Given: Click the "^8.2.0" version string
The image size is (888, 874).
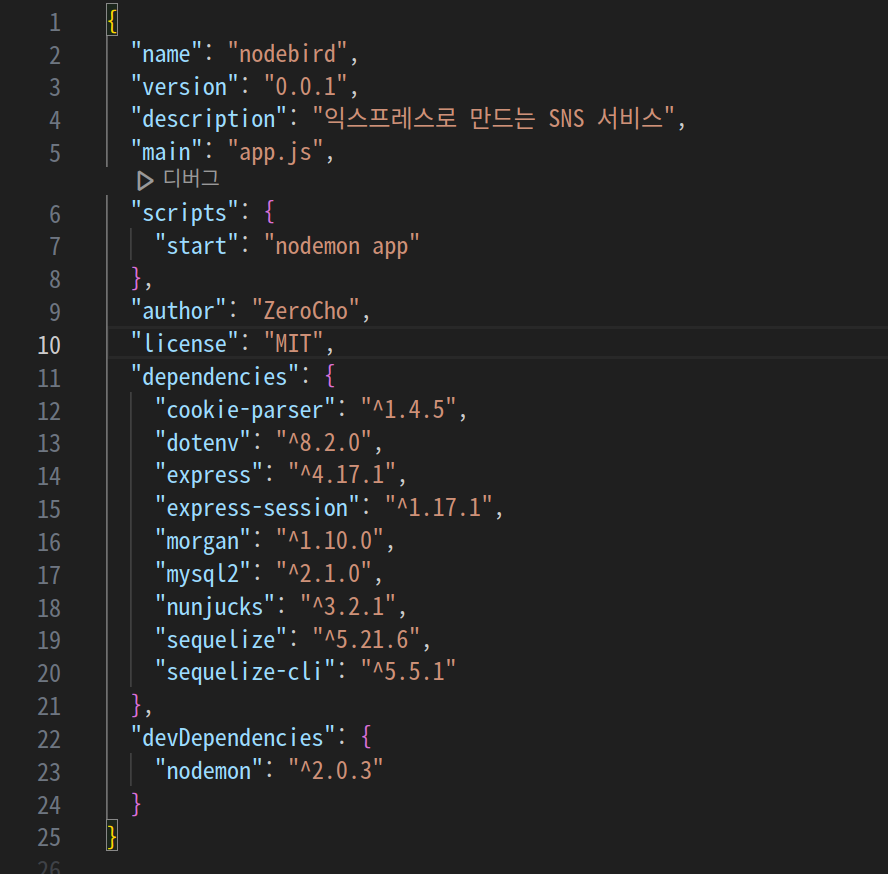Looking at the screenshot, I should (323, 442).
